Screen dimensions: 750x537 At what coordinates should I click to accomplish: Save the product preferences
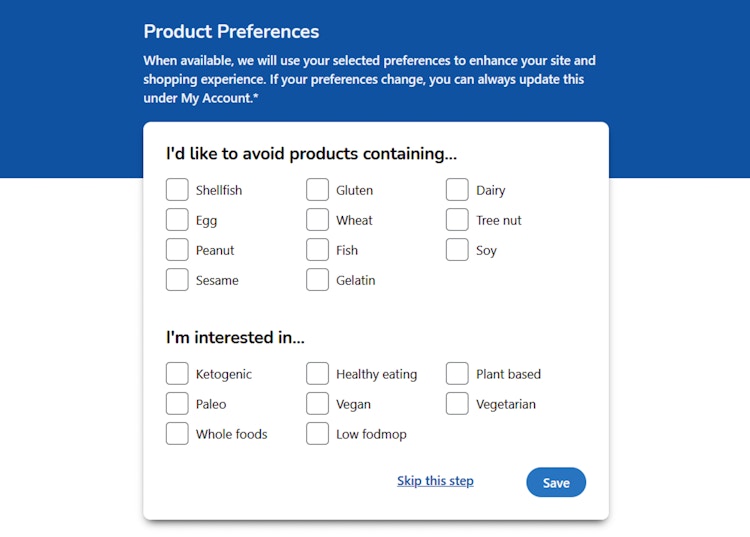(556, 482)
